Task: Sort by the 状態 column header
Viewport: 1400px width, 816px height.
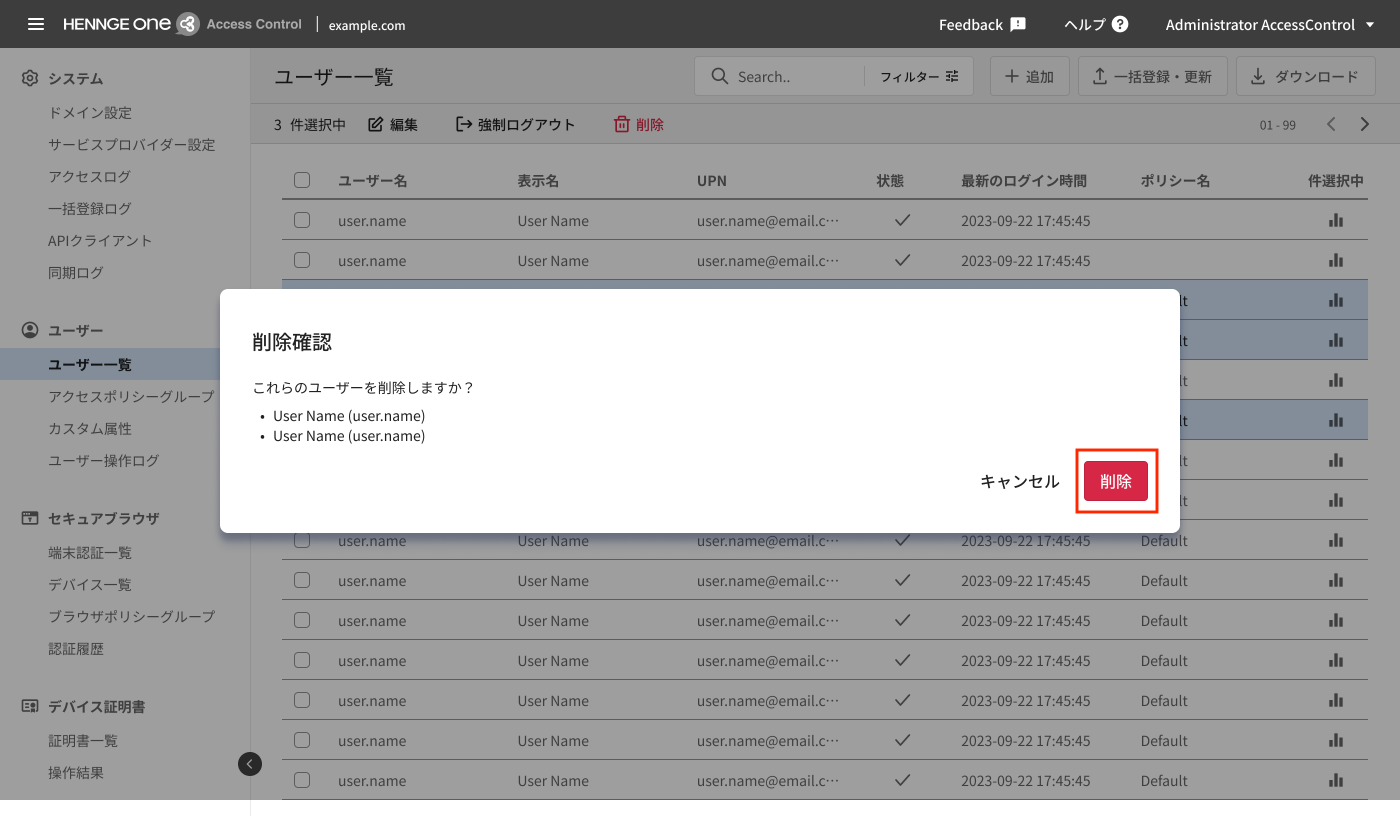Action: coord(890,181)
